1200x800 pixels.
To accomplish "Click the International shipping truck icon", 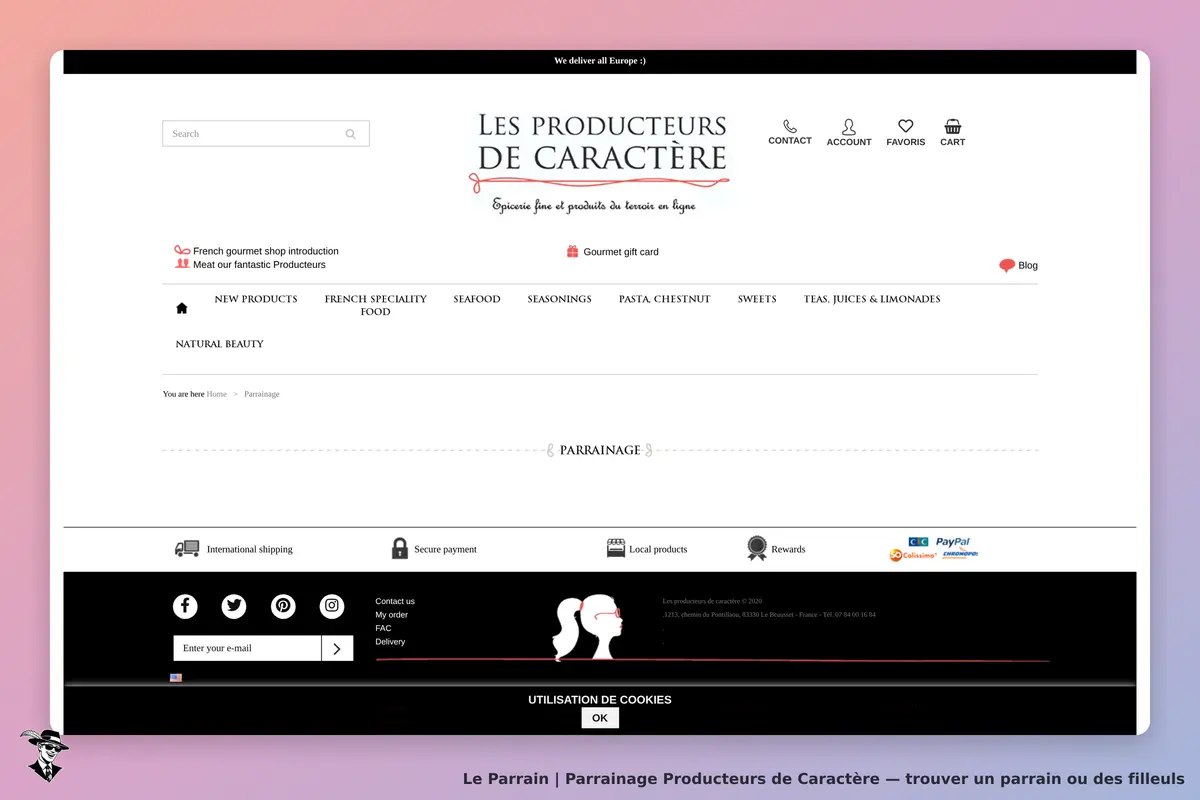I will pyautogui.click(x=187, y=548).
